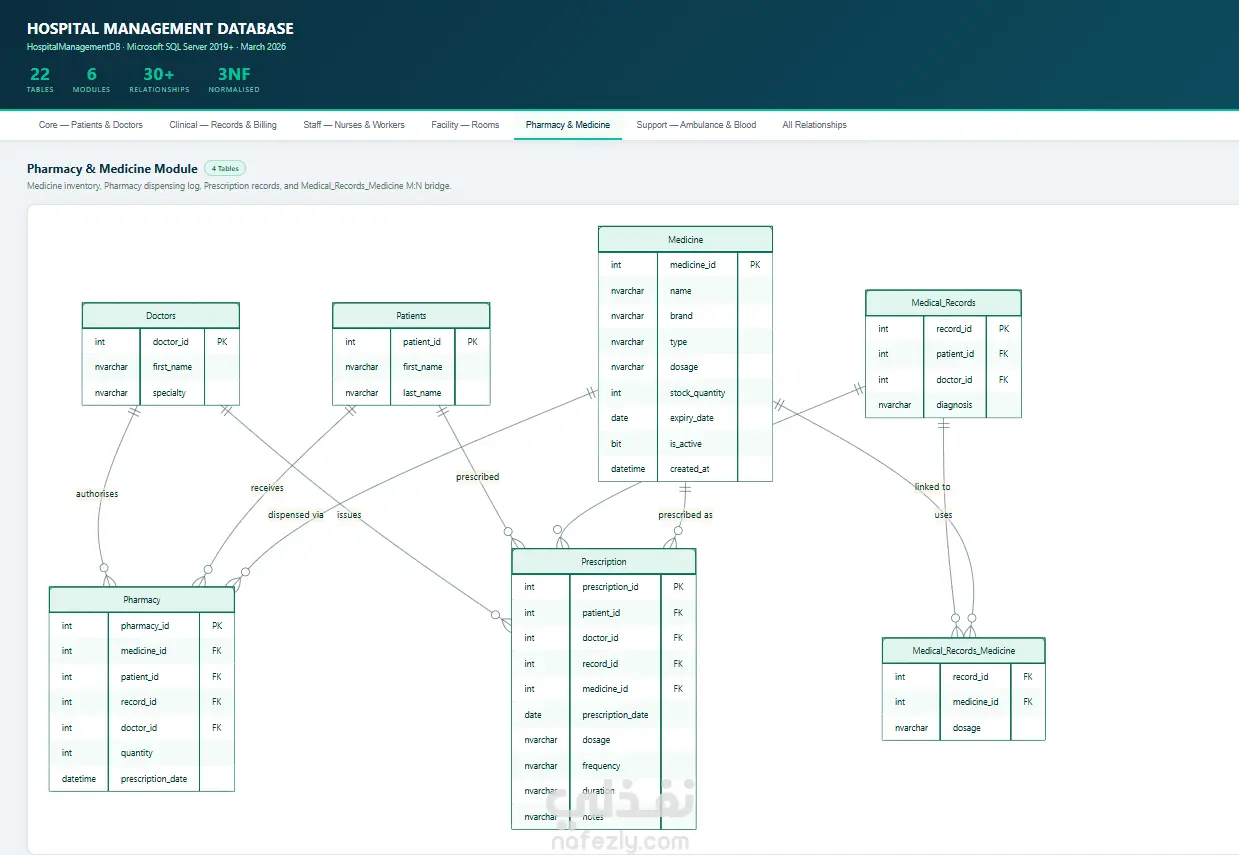The height and width of the screenshot is (855, 1239).
Task: Click the 'uses' relationship label
Action: 943,515
